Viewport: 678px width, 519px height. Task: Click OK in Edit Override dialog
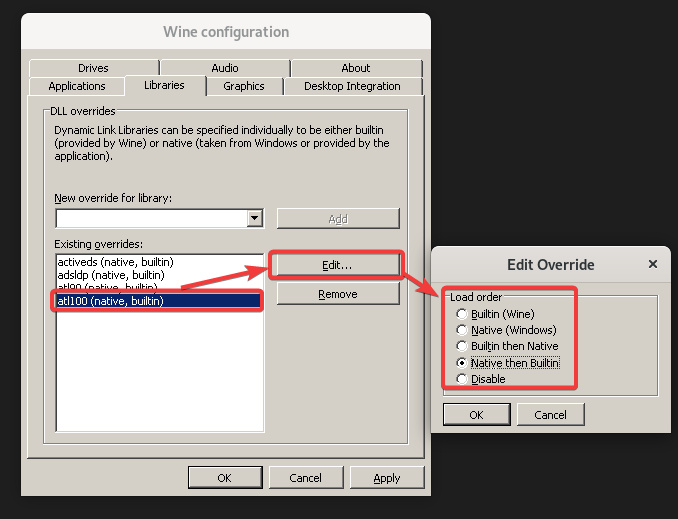tap(475, 415)
